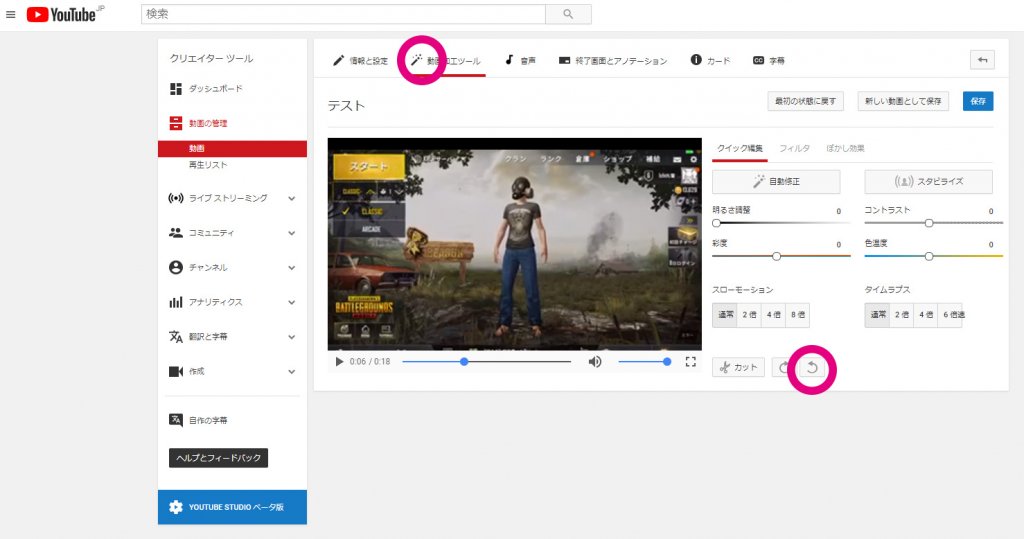Expand ライブストリーミング chevron
Image resolution: width=1024 pixels, height=539 pixels.
pos(292,199)
